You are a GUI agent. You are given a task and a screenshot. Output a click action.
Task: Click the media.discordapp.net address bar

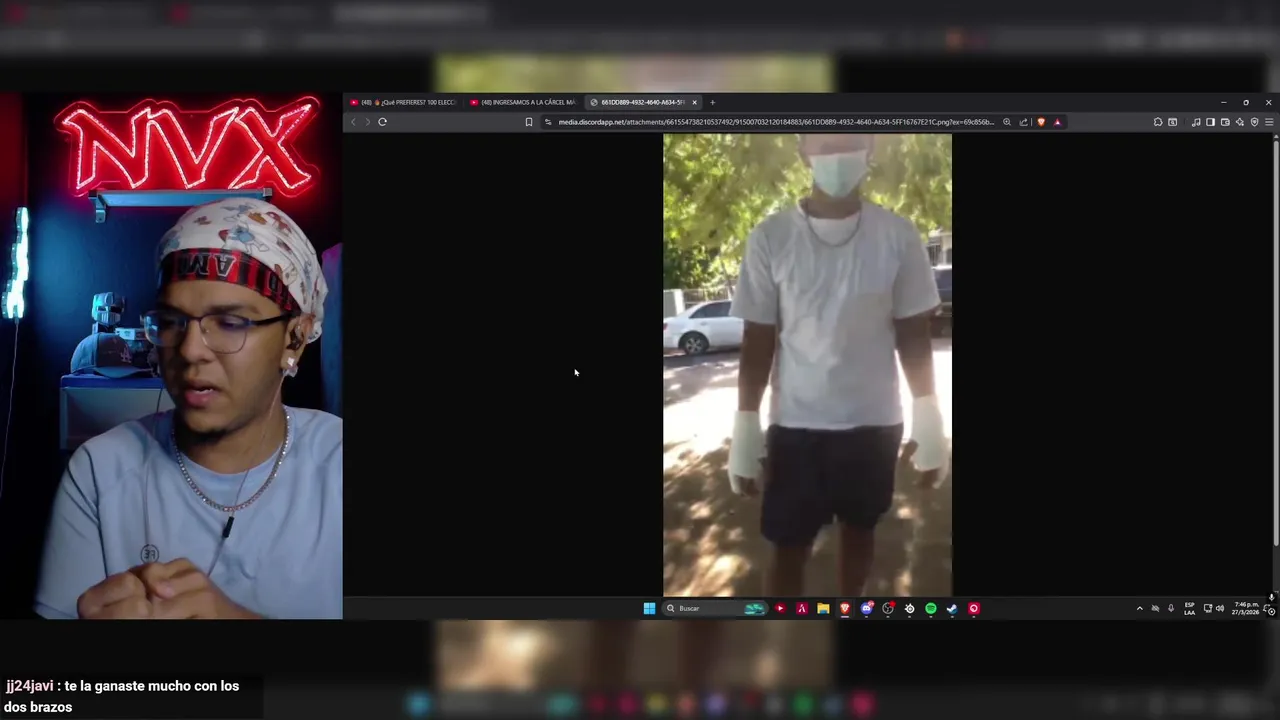pos(775,122)
